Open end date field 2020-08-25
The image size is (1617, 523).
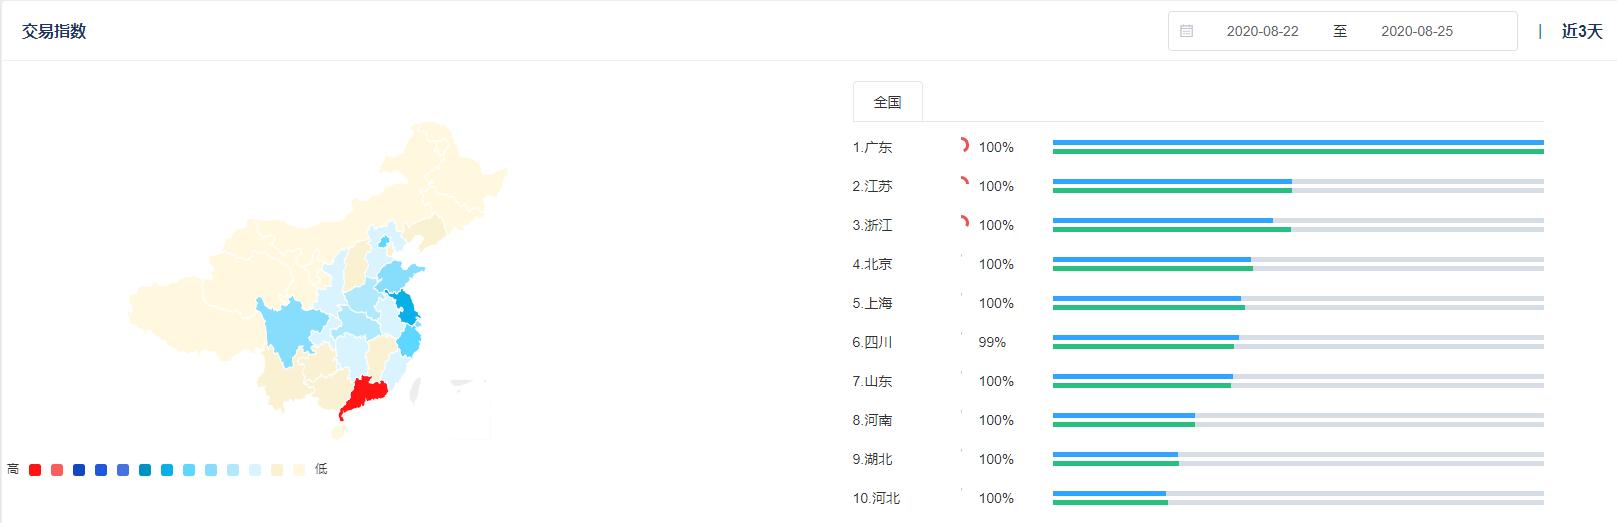(x=1416, y=31)
